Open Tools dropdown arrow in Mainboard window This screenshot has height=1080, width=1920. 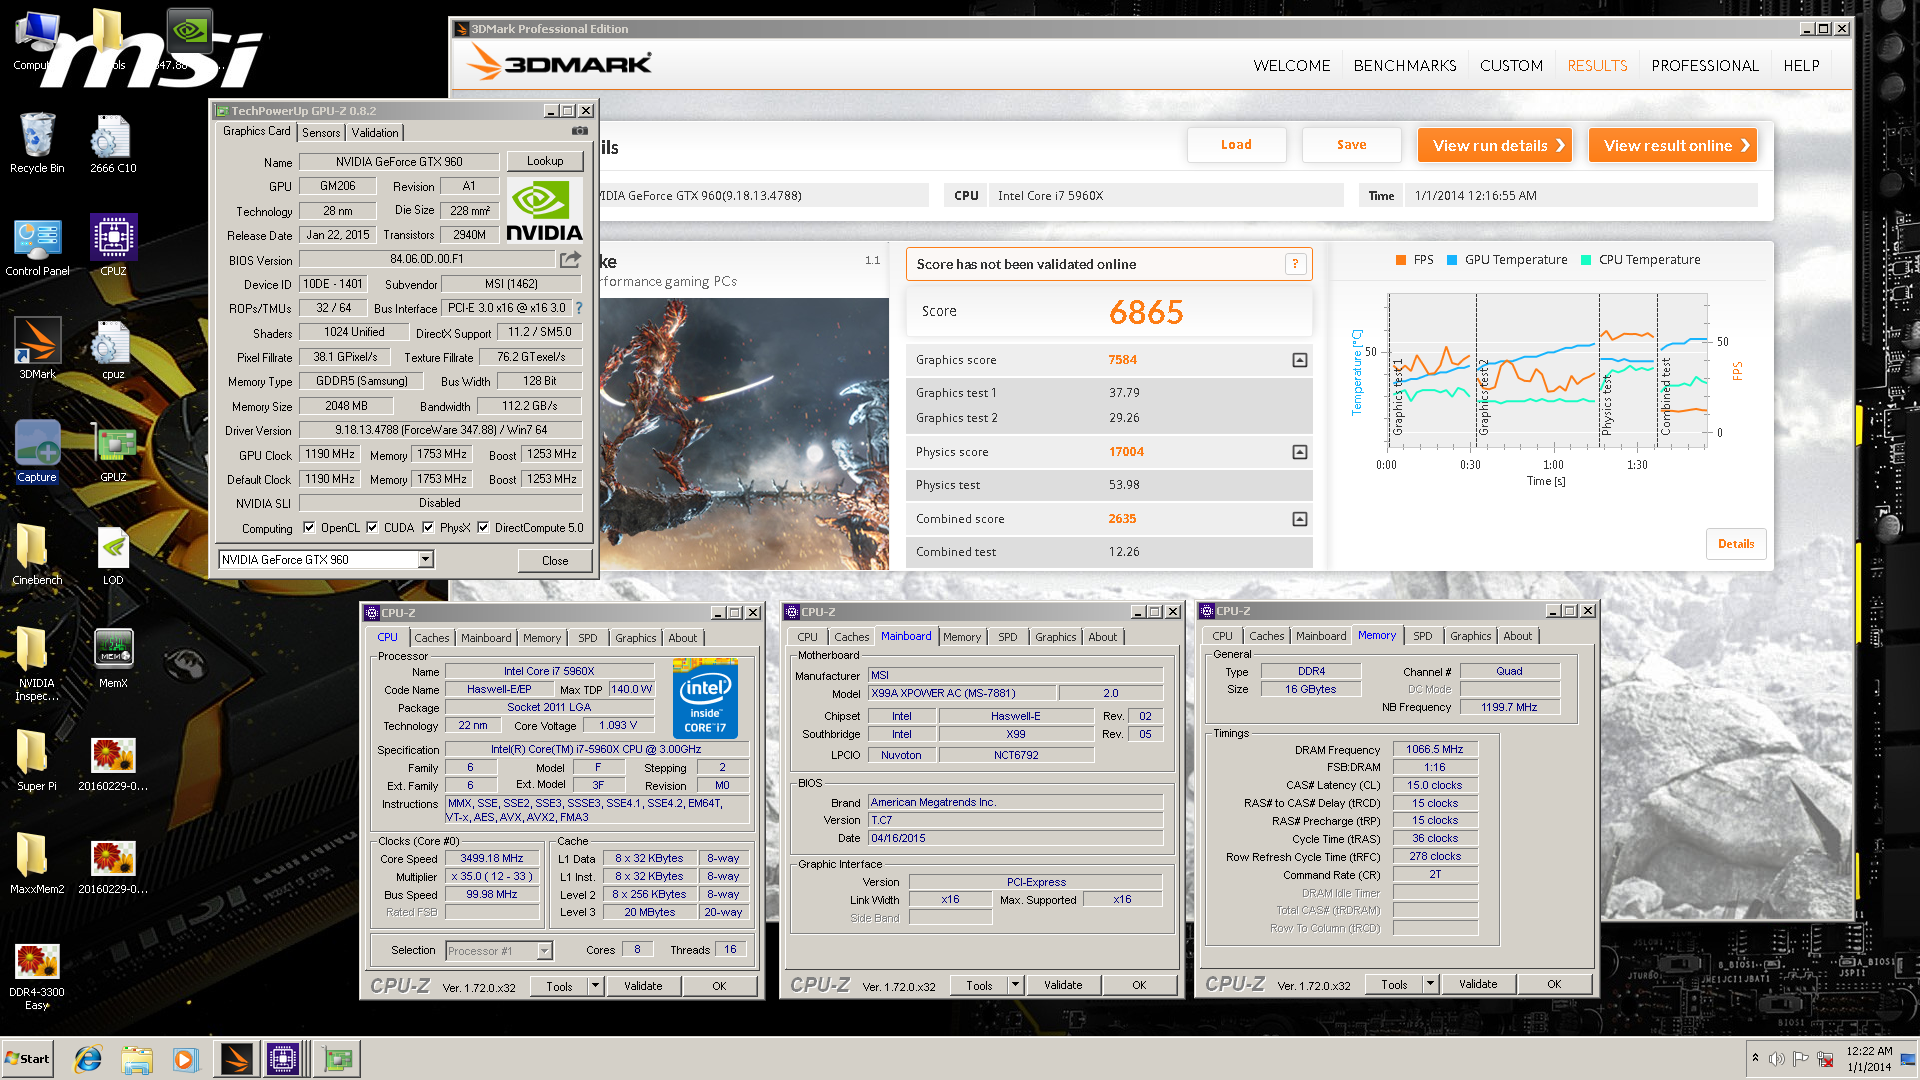tap(1015, 985)
